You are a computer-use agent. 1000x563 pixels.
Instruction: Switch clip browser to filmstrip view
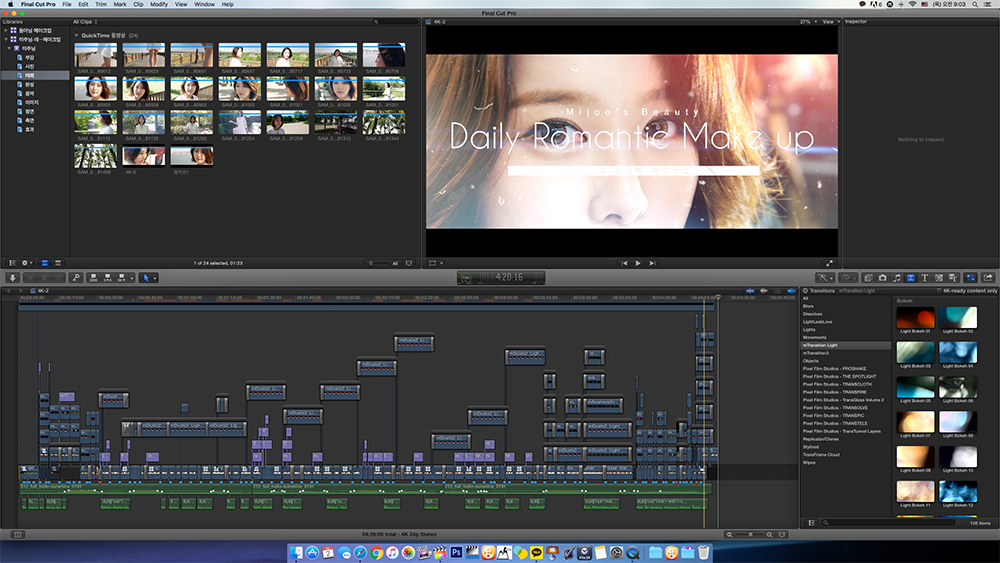pyautogui.click(x=45, y=263)
